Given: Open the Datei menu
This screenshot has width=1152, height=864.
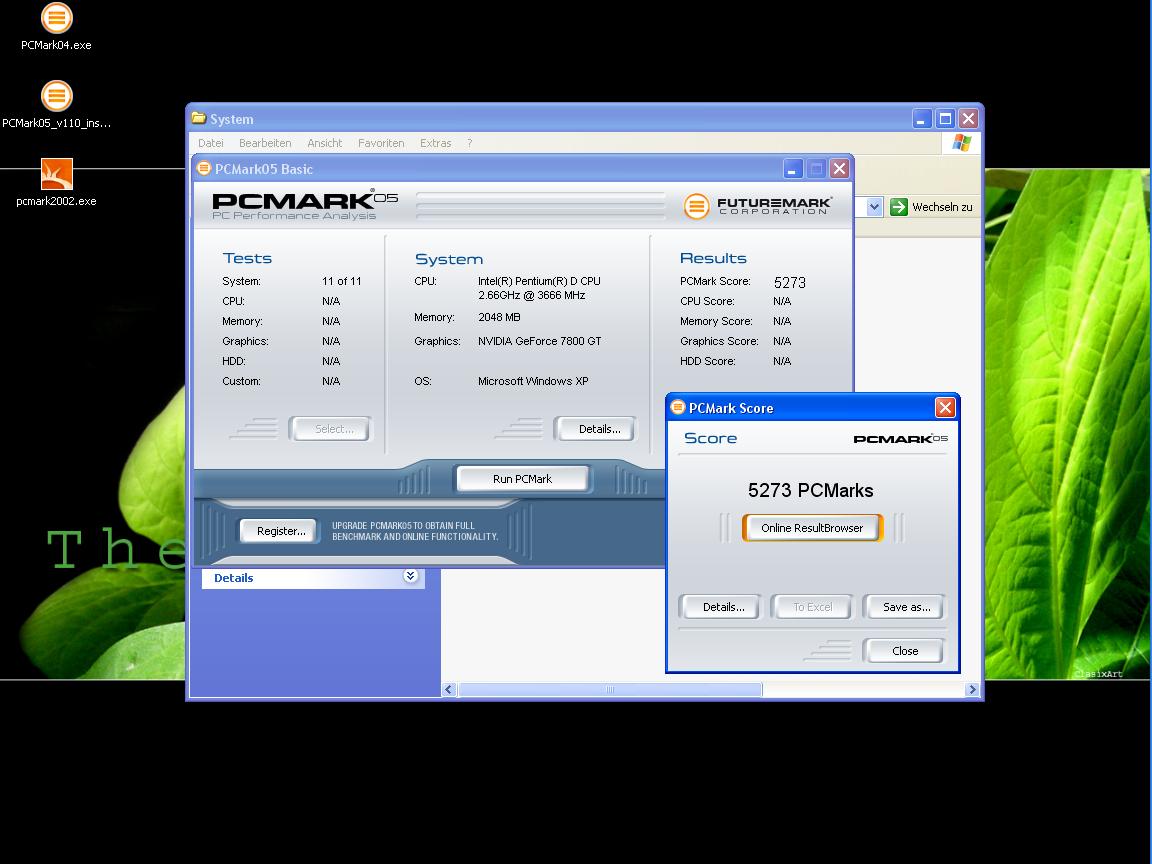Looking at the screenshot, I should click(211, 143).
